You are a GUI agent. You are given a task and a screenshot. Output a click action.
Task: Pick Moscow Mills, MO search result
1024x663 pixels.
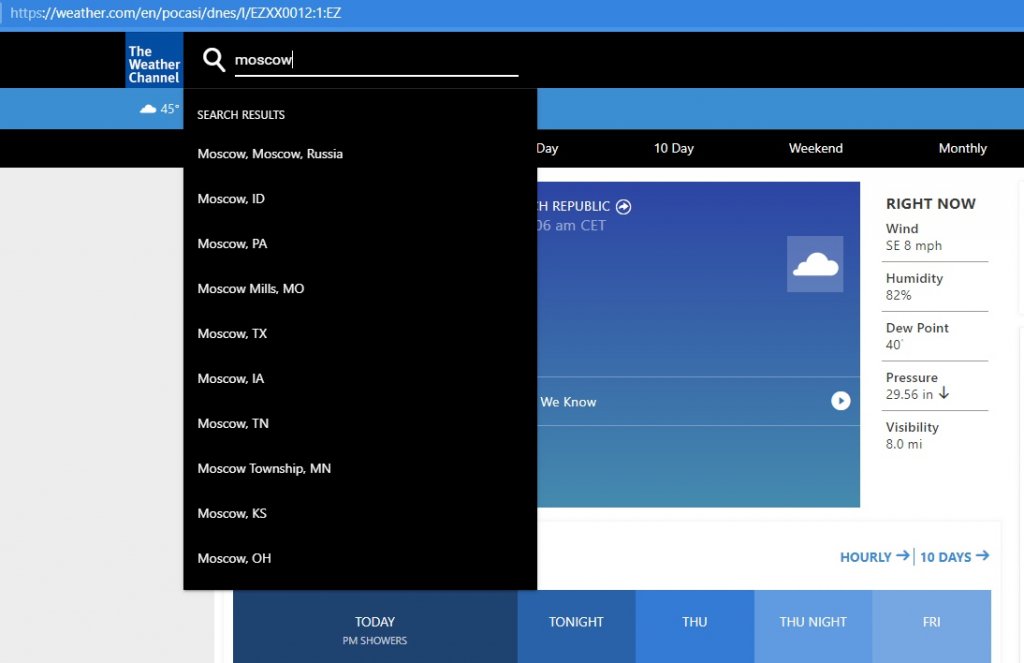[251, 289]
